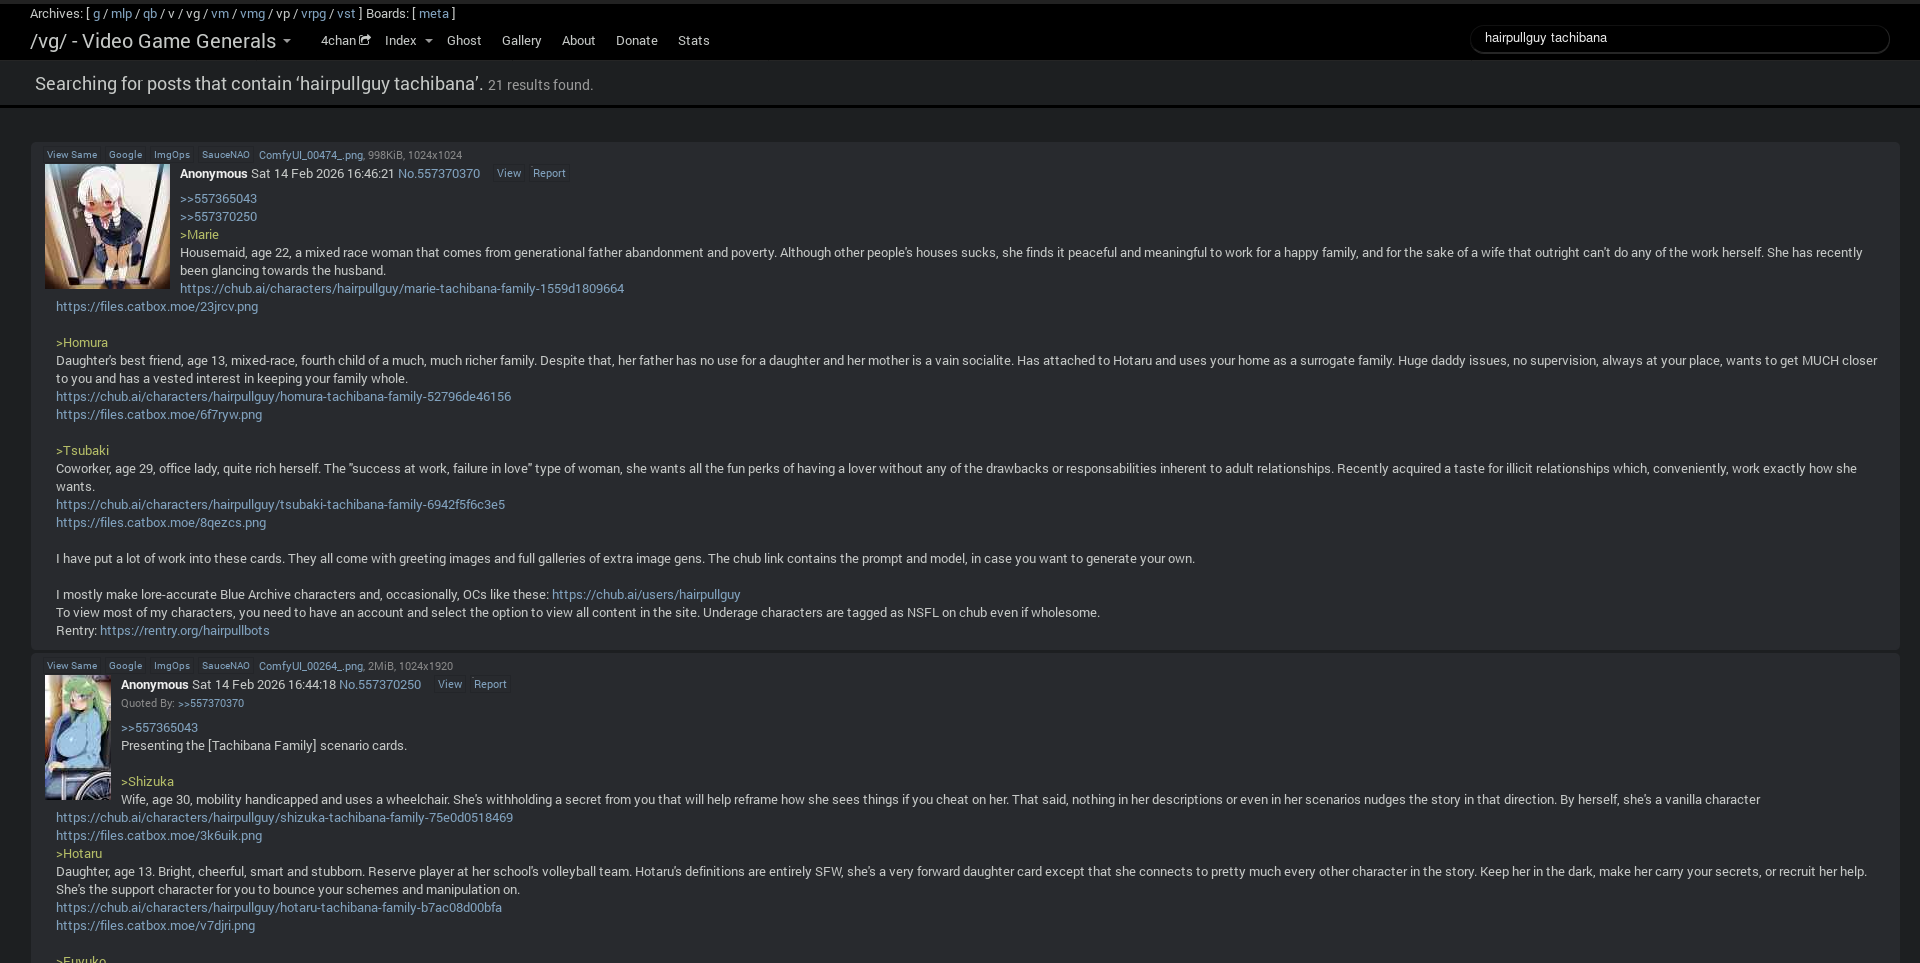Click Google search for ComfyUI_00264_.png
The image size is (1920, 963).
point(126,666)
